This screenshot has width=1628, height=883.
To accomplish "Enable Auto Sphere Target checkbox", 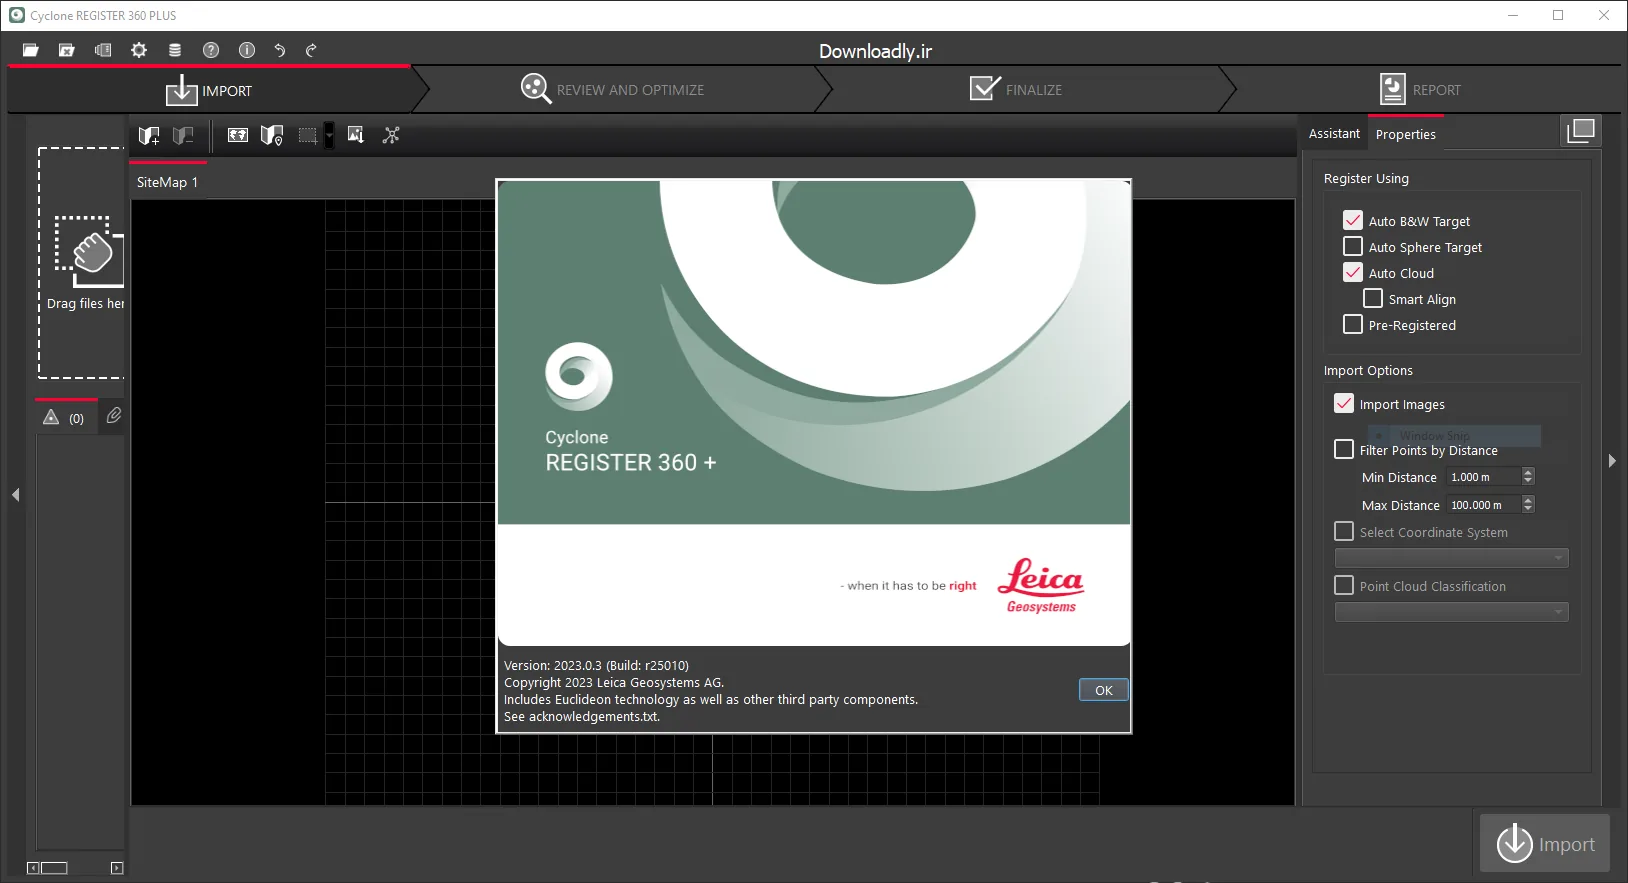I will [1353, 246].
